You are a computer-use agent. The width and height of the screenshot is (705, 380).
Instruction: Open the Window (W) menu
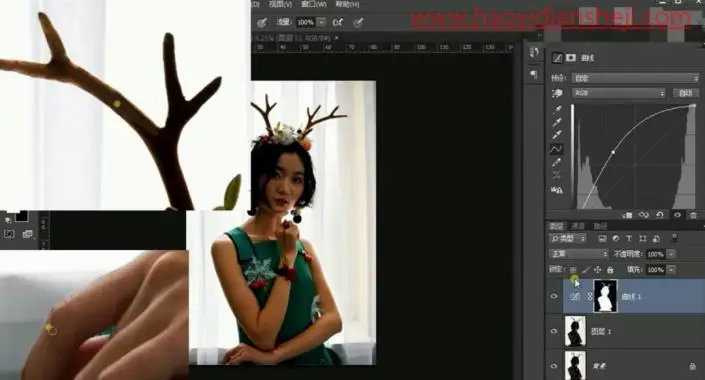point(314,4)
